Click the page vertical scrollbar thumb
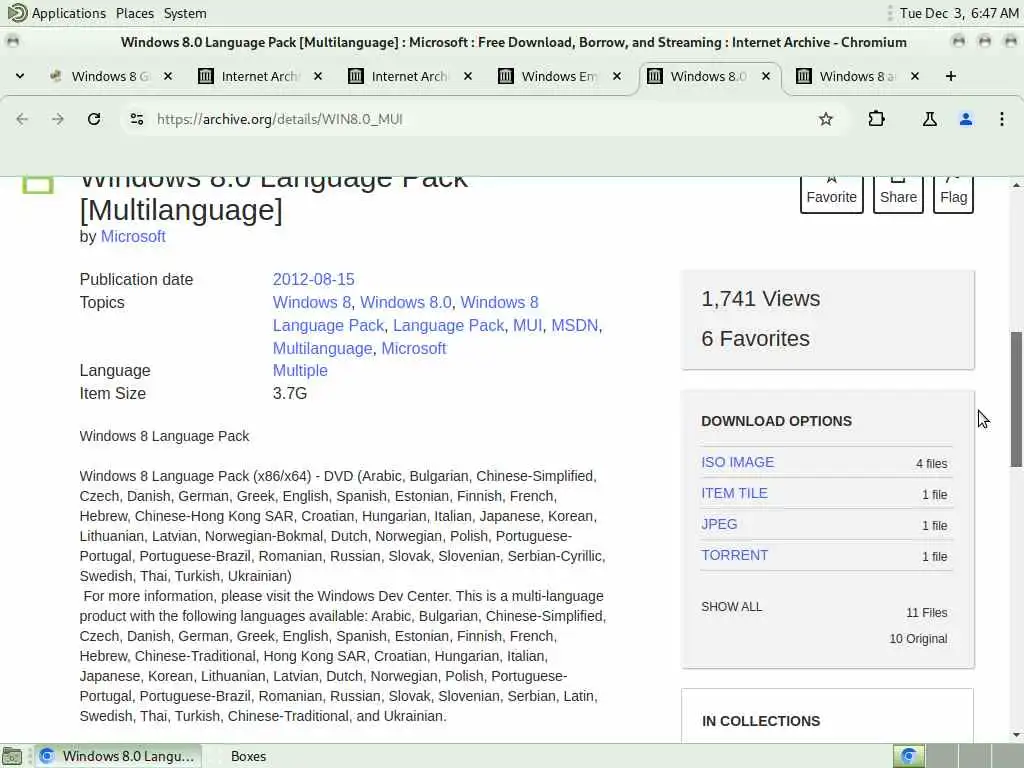Viewport: 1024px width, 768px height. 1016,398
